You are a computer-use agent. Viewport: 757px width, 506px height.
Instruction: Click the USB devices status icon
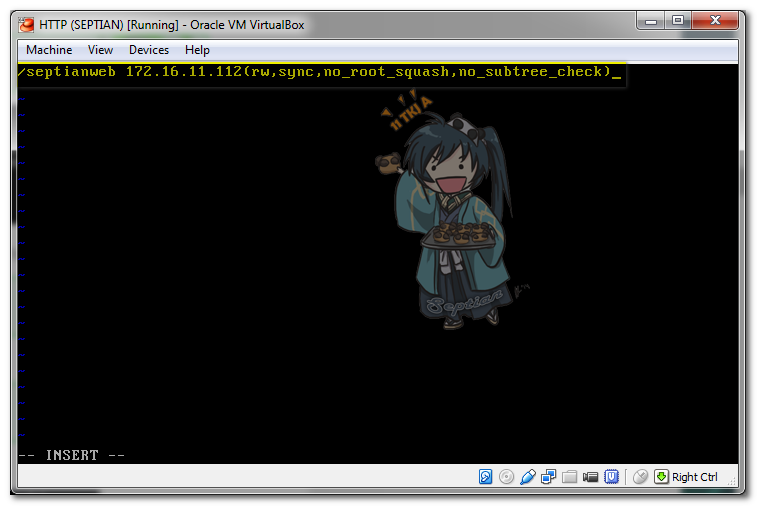click(528, 477)
